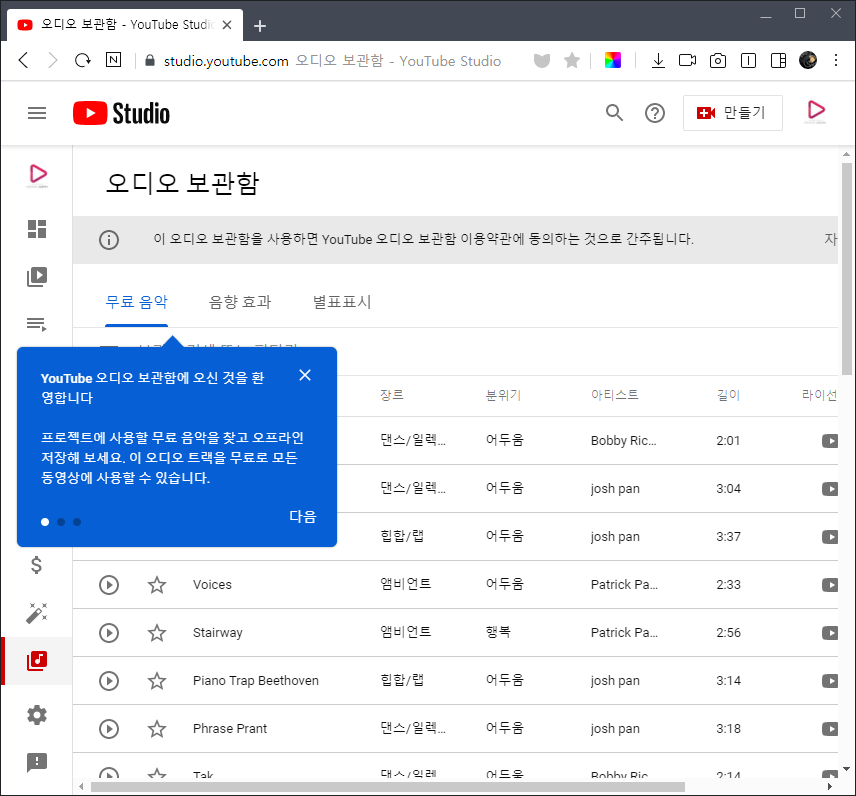Click artist Bobby Ric... in 2:01 row

click(x=623, y=441)
